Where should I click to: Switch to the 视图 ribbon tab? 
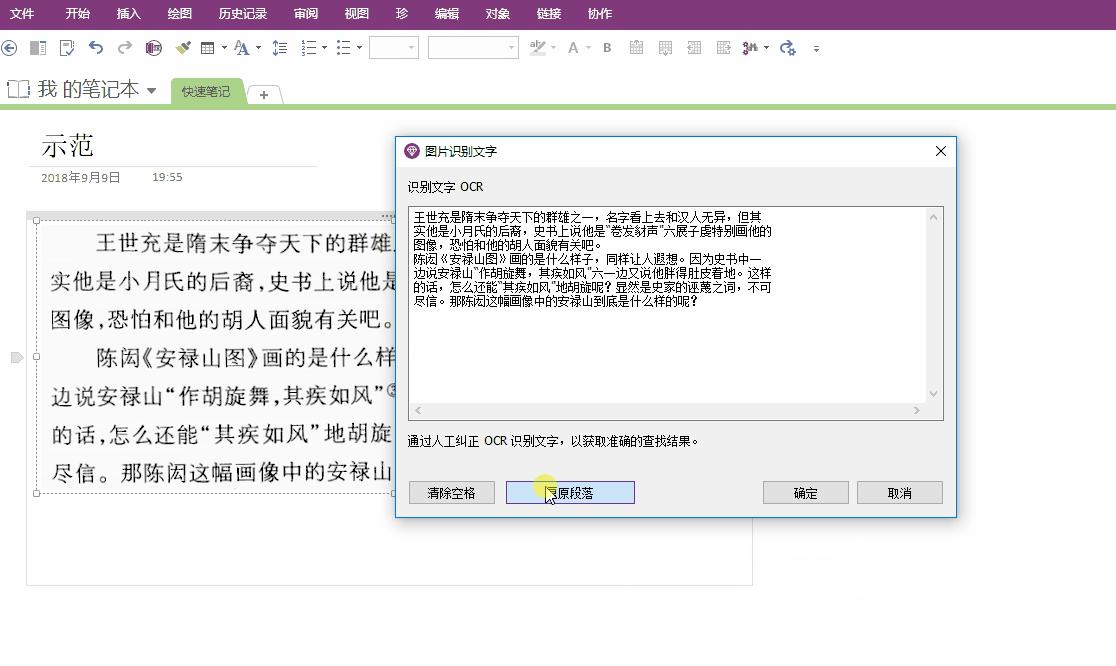357,14
